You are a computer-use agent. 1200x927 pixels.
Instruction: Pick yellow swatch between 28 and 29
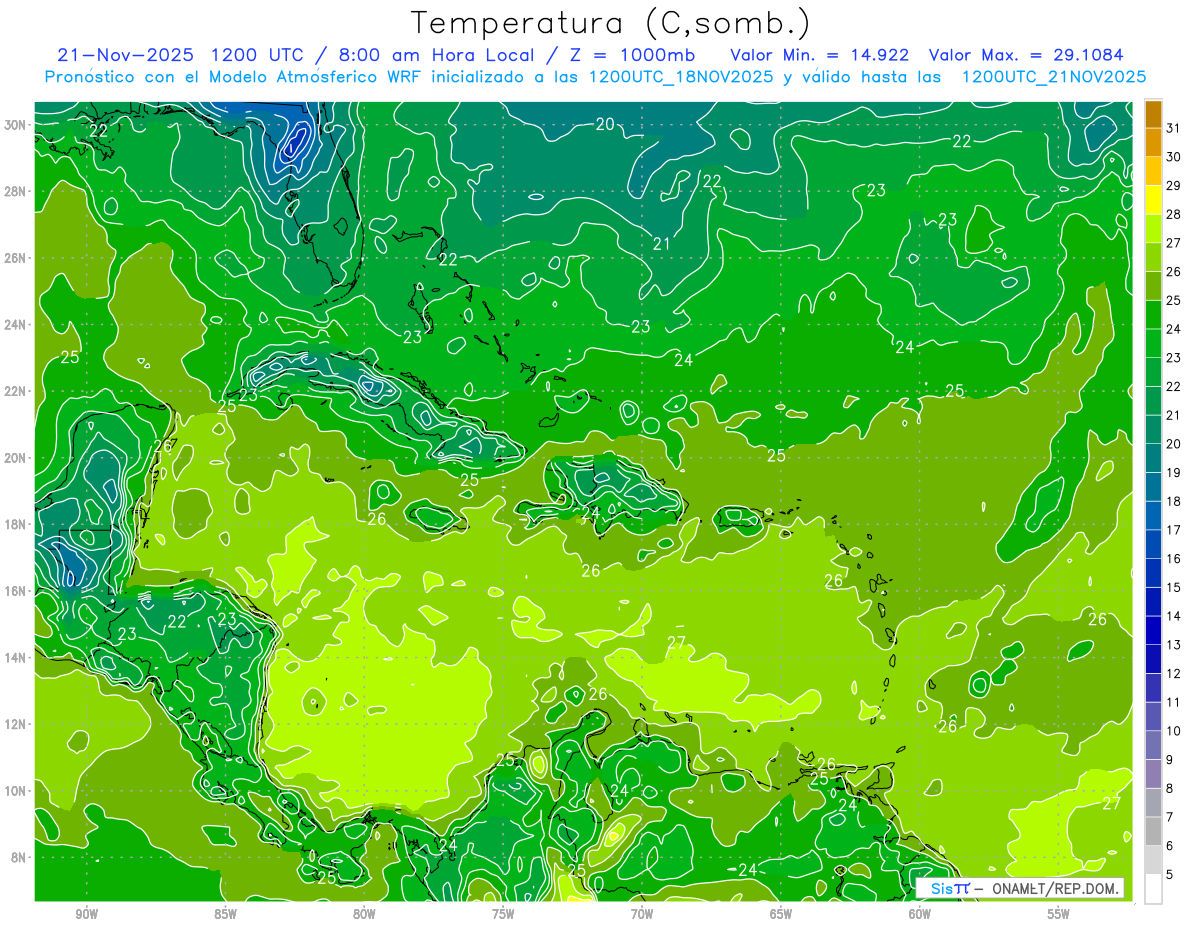tap(1153, 200)
